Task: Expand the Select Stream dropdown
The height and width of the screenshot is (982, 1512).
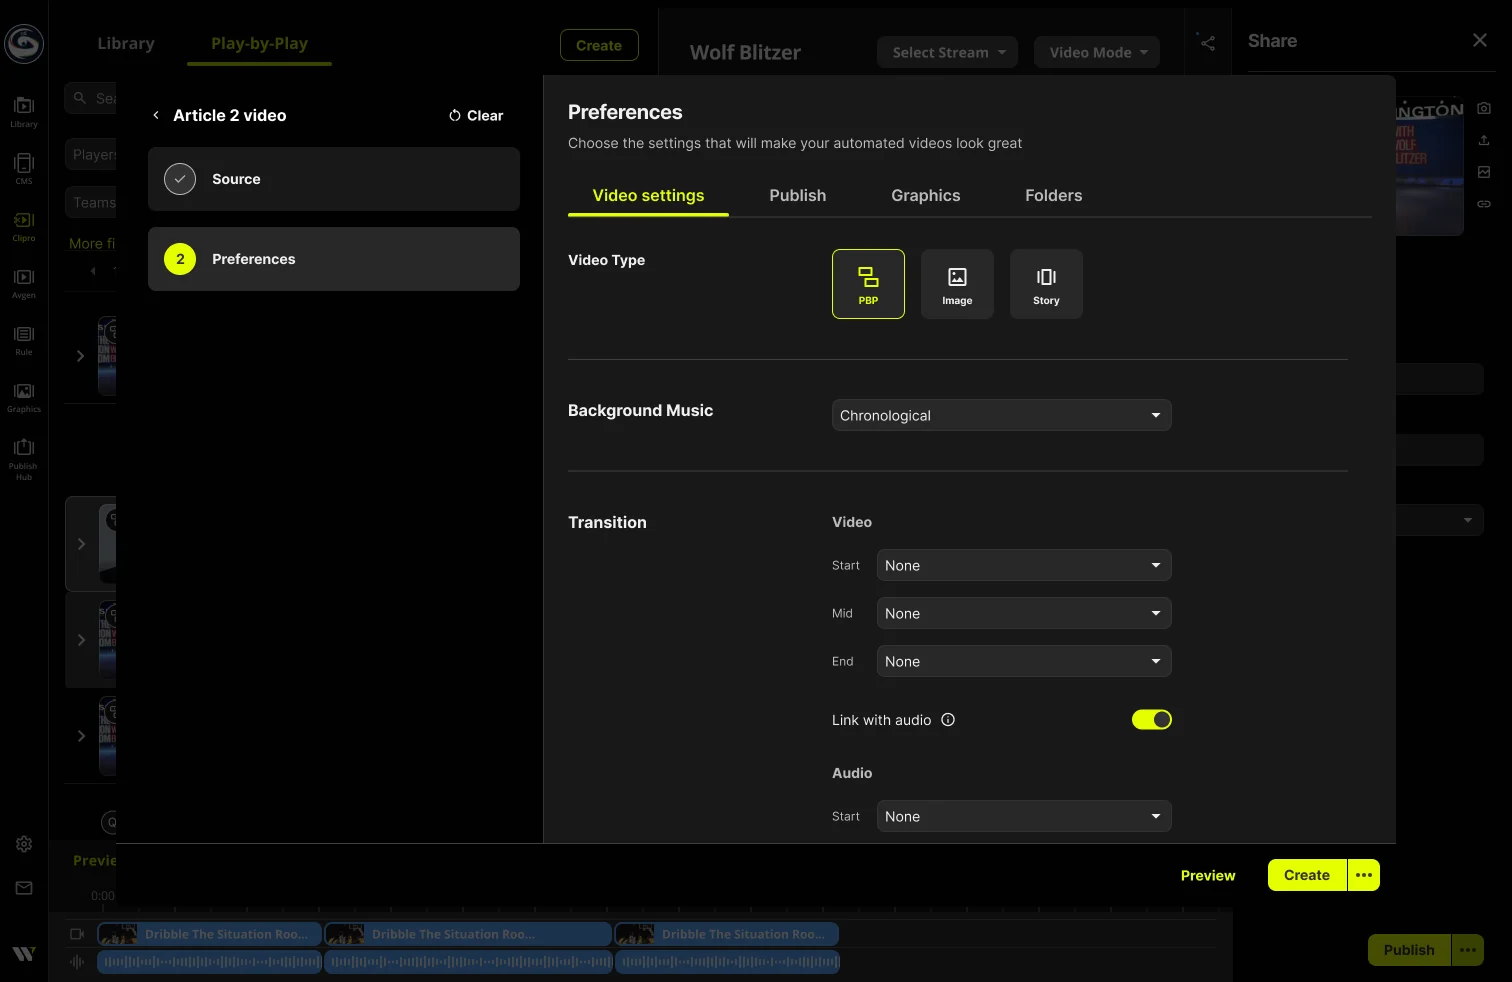Action: point(948,52)
